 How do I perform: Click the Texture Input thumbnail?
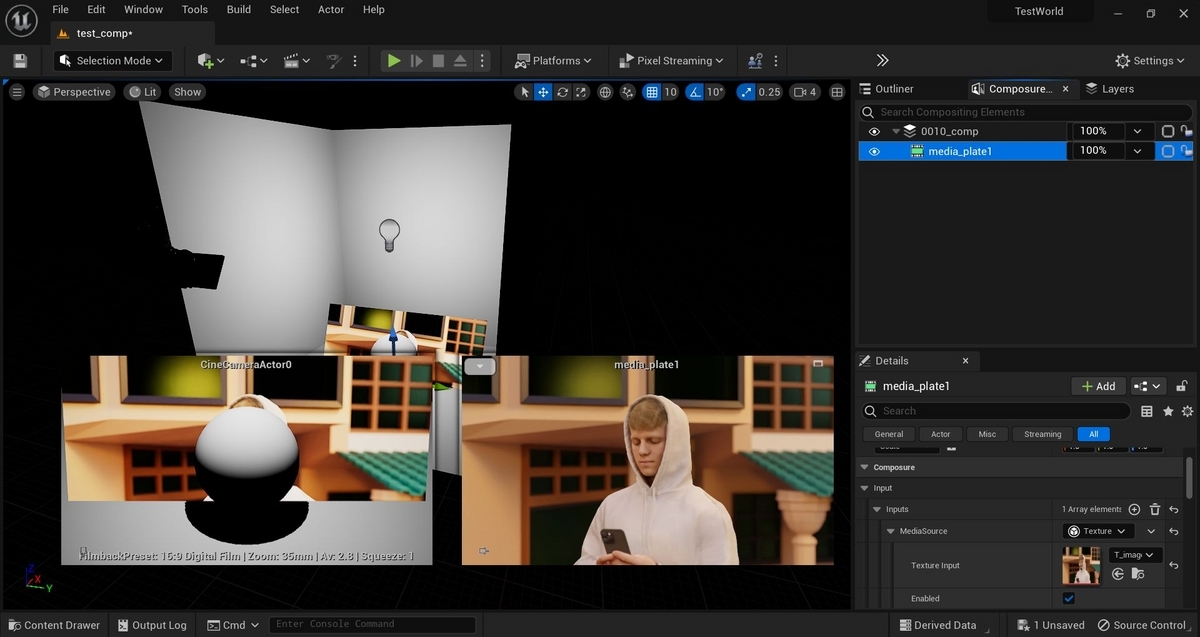pos(1081,566)
